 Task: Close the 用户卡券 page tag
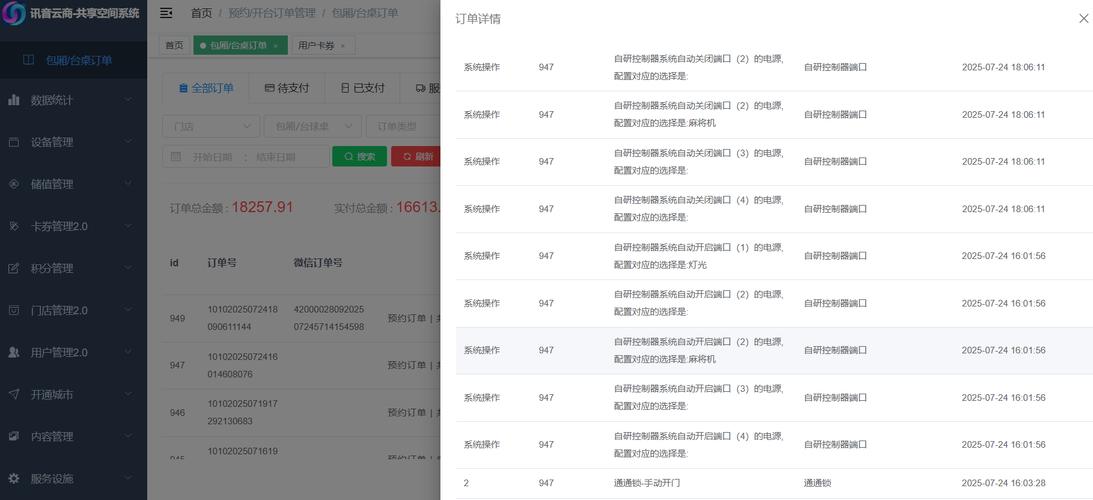[342, 46]
